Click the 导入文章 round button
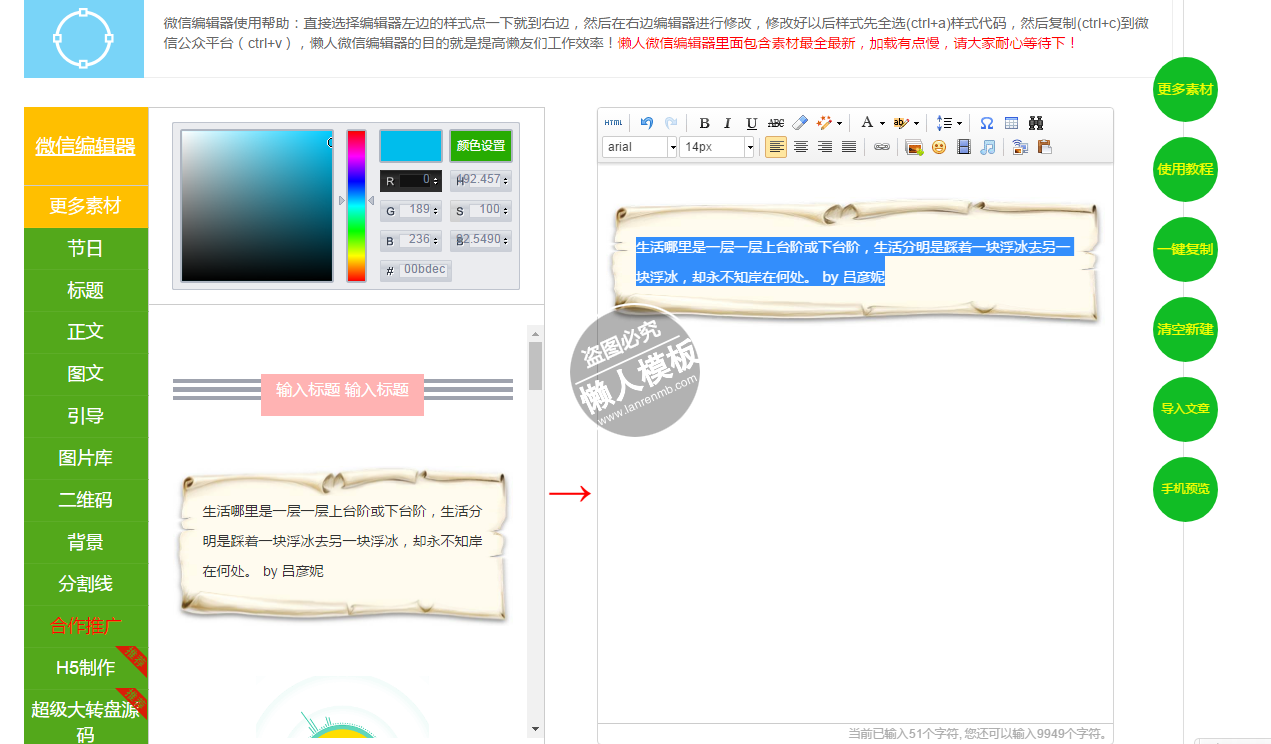 (x=1185, y=409)
